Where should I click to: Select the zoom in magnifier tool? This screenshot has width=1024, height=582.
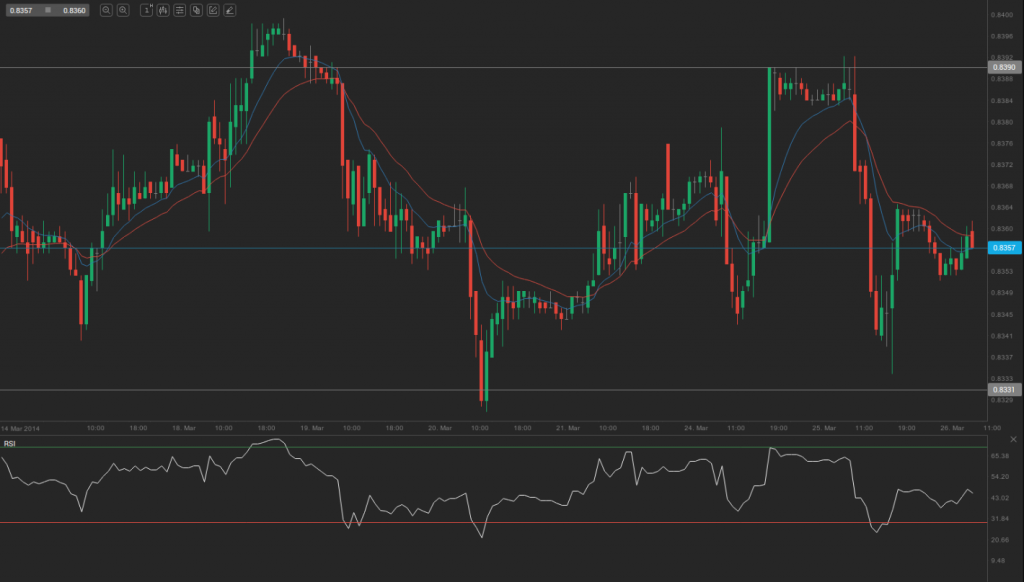(124, 10)
